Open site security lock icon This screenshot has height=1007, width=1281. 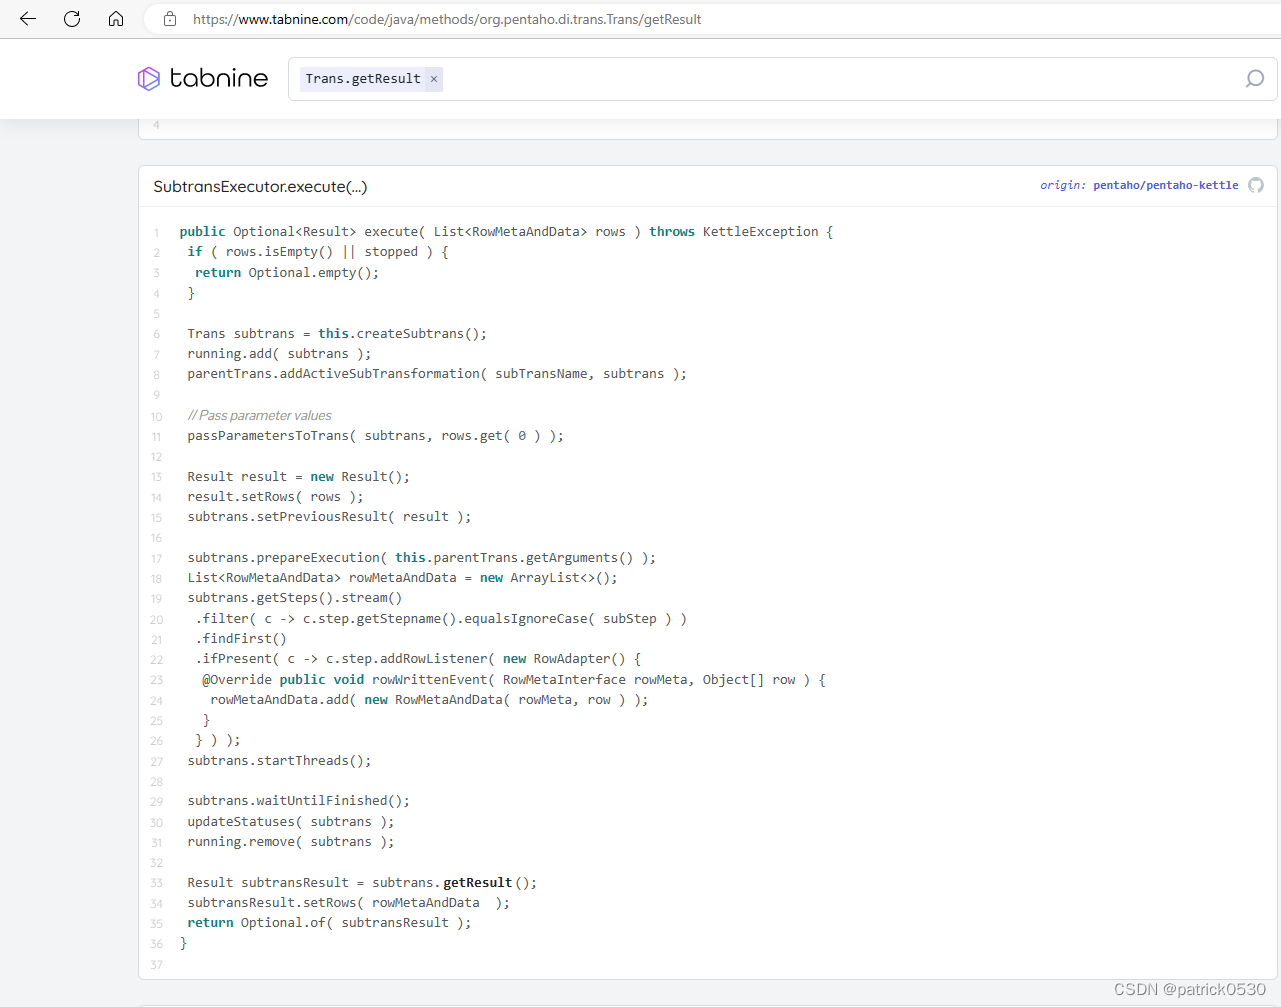point(168,19)
